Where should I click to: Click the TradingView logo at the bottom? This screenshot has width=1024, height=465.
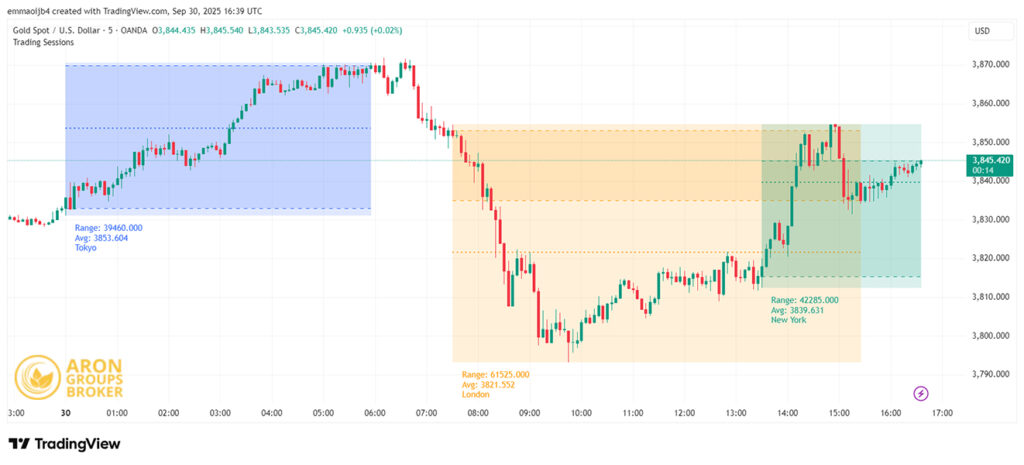[x=65, y=443]
